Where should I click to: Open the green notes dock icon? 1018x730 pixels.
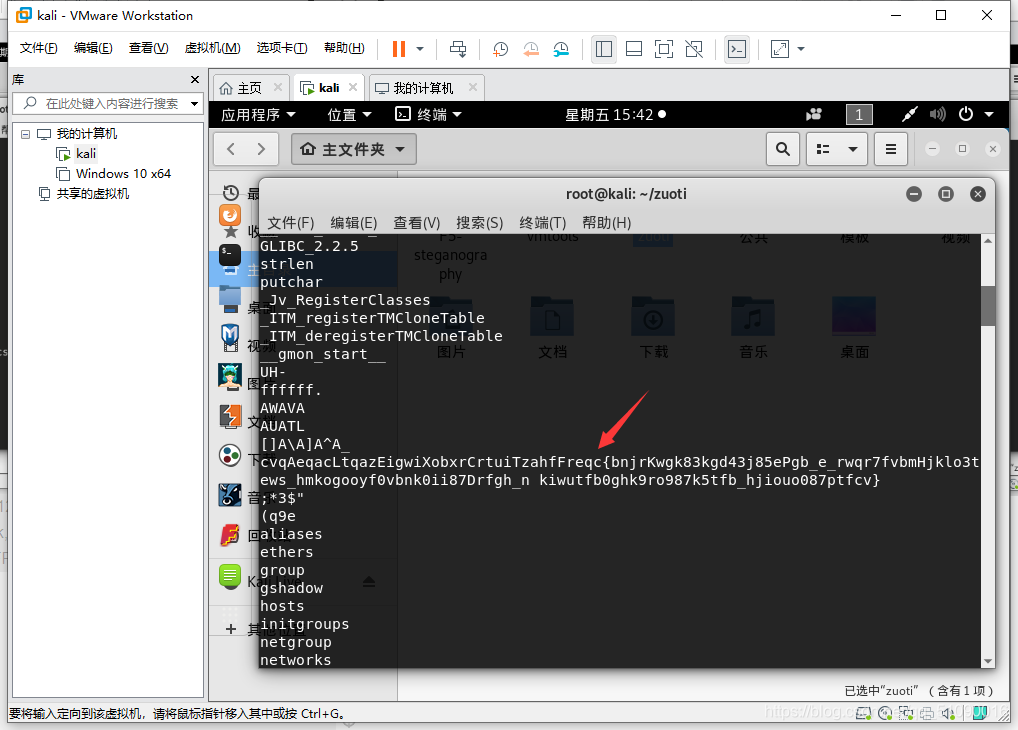(230, 575)
